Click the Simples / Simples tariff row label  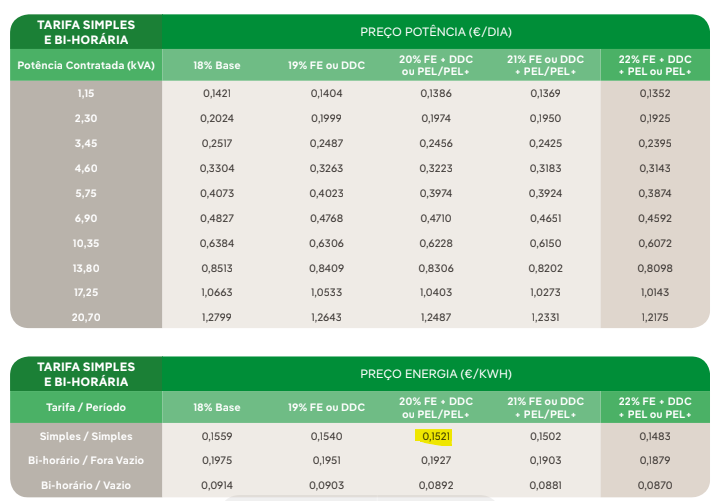pos(85,436)
